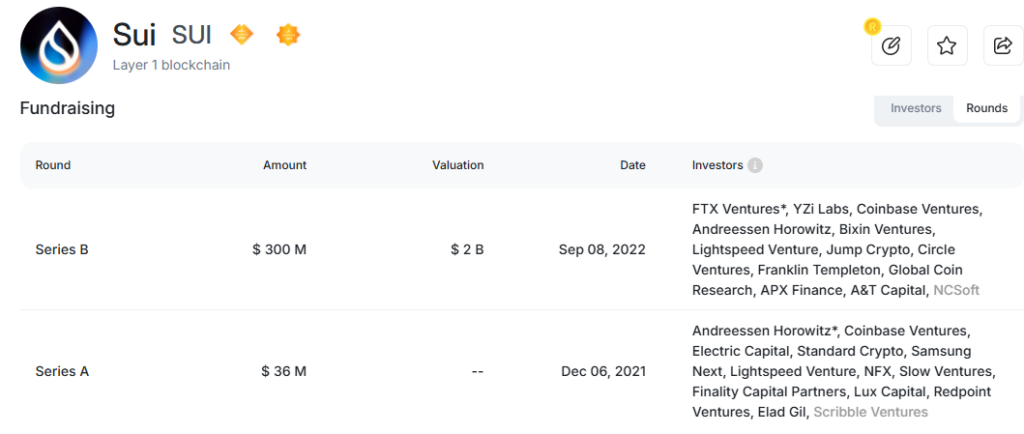Click the Sui logo avatar
This screenshot has width=1024, height=434.
point(59,46)
